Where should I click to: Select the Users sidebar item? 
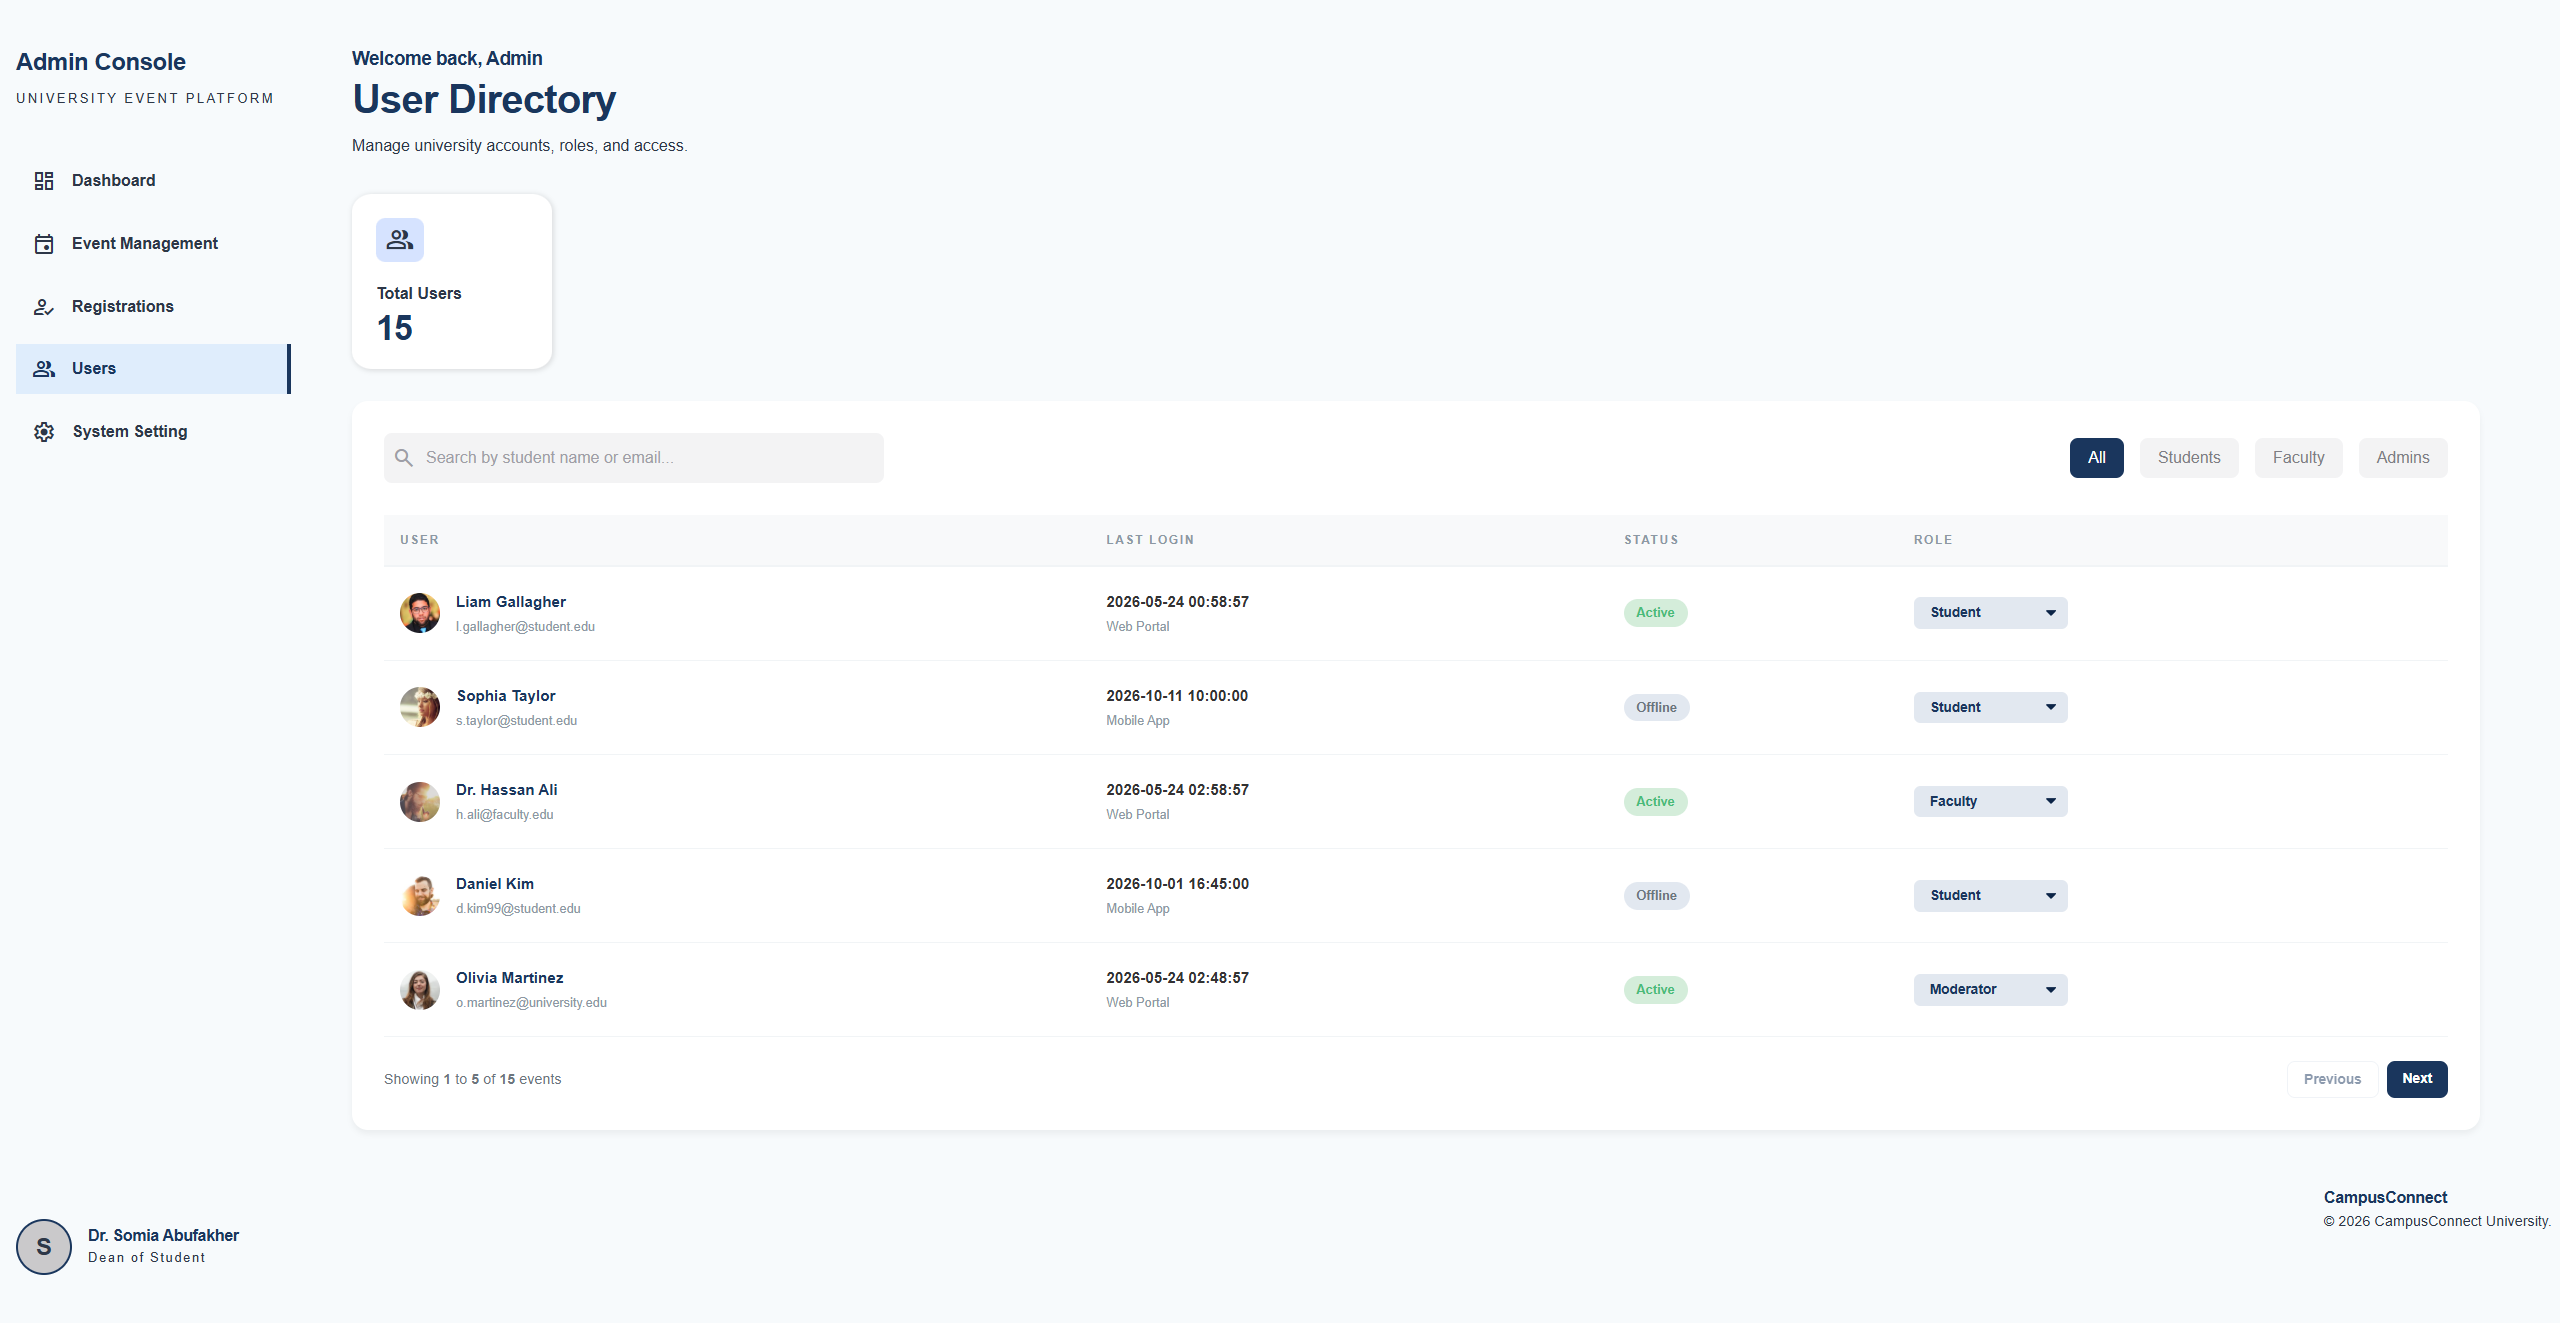[x=153, y=369]
